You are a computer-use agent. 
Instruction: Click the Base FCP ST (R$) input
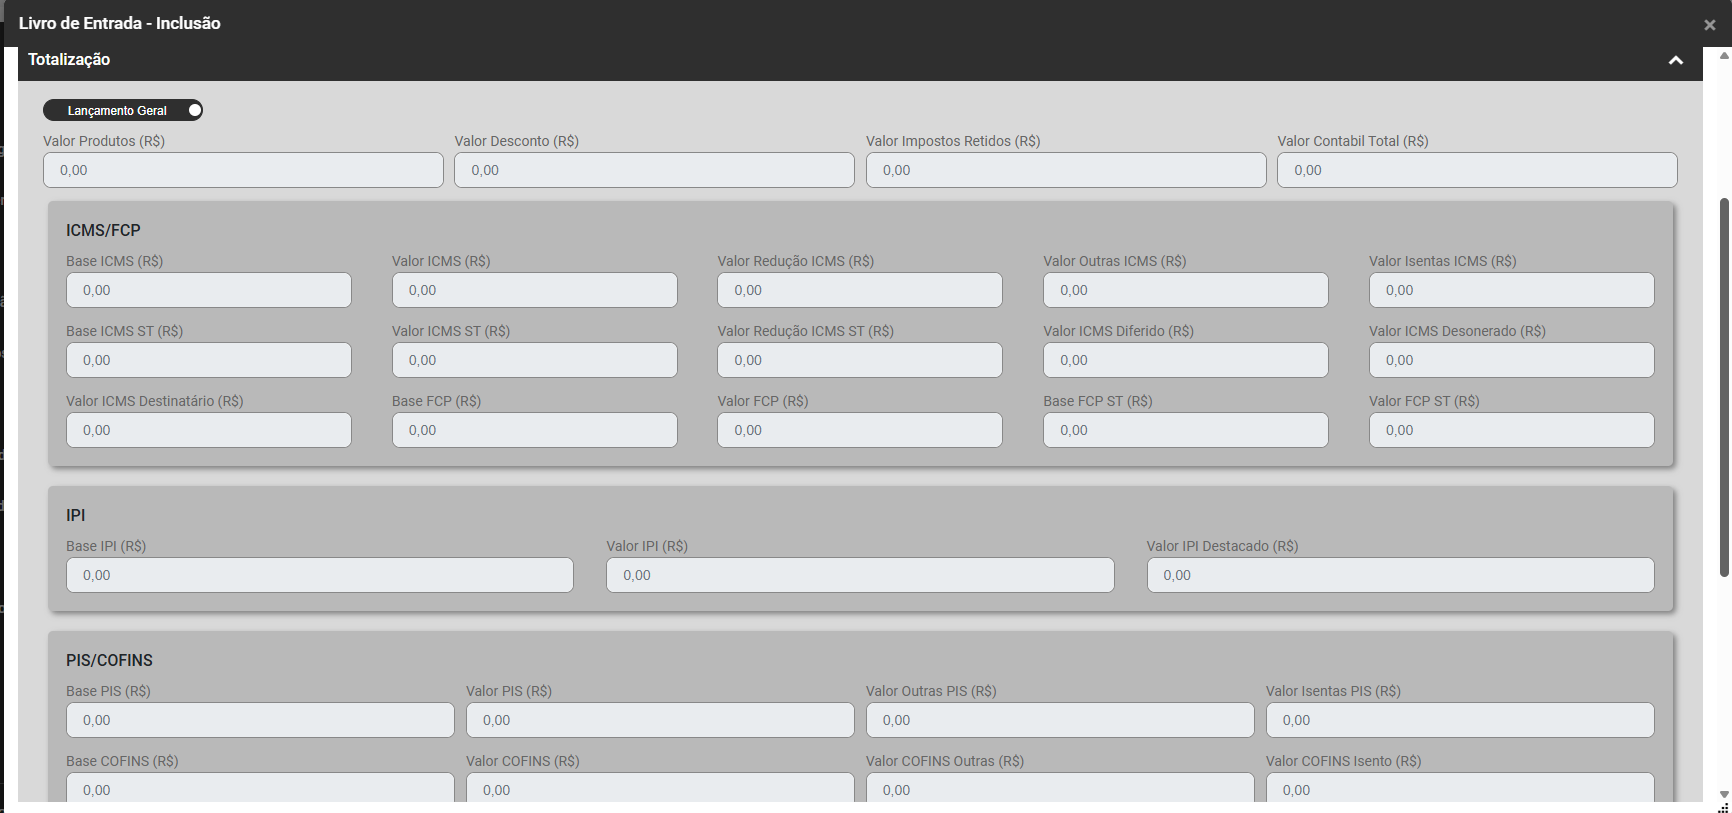pyautogui.click(x=1185, y=430)
